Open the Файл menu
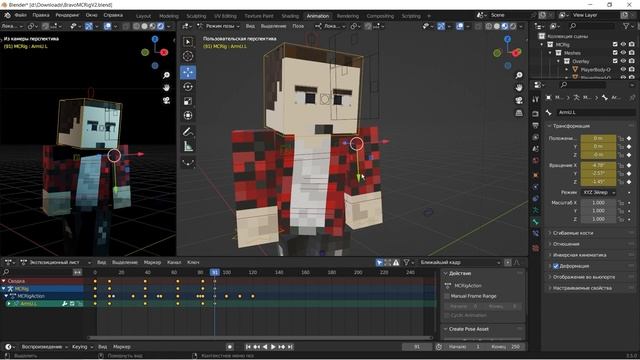The height and width of the screenshot is (360, 640). pyautogui.click(x=20, y=15)
